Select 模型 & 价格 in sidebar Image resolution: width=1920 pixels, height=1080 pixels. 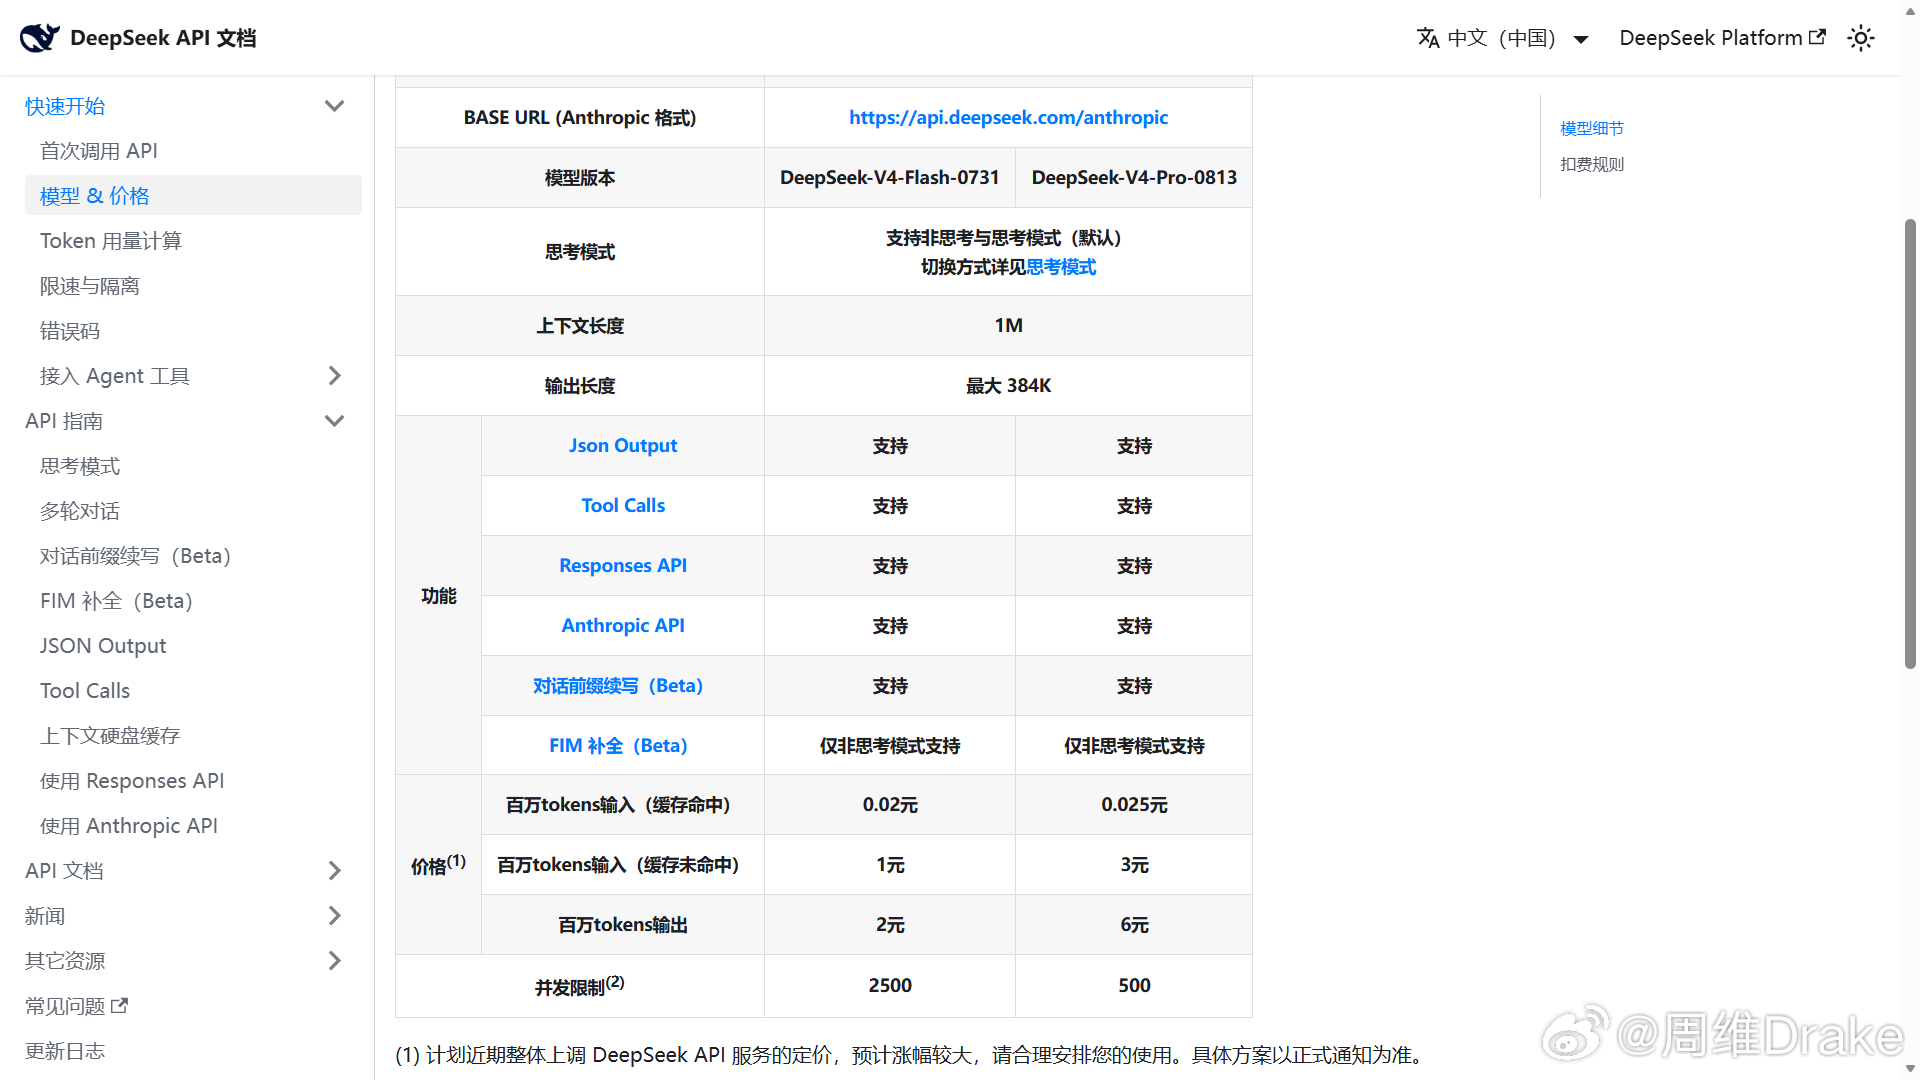point(193,196)
